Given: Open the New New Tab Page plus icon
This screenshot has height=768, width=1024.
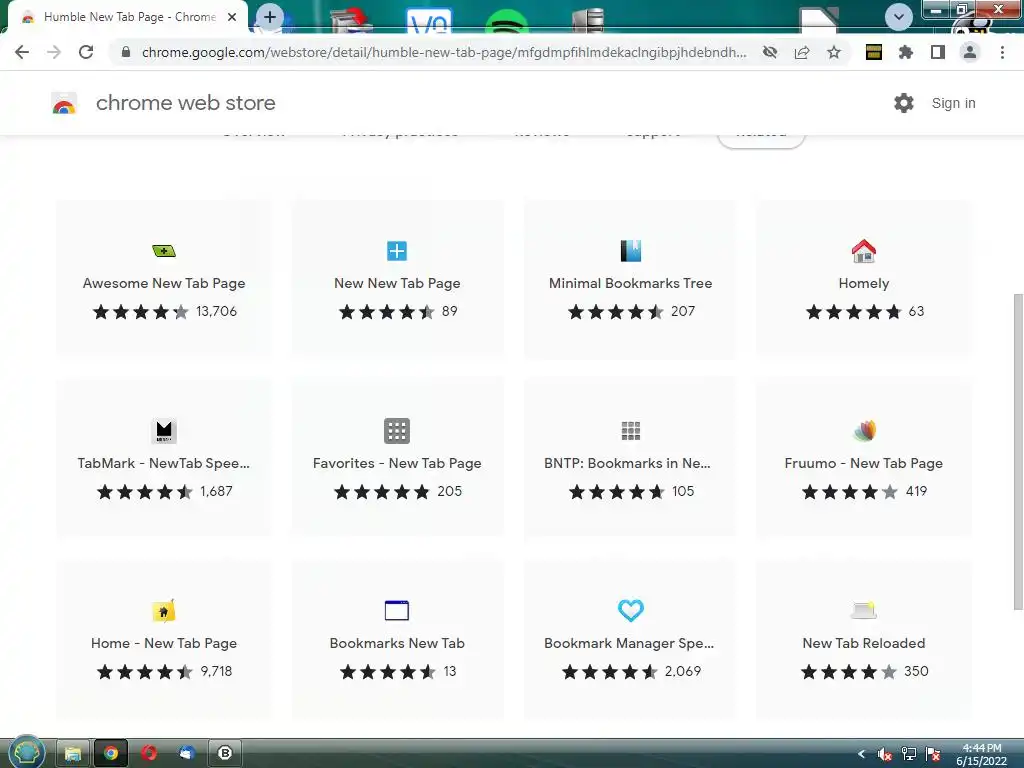Looking at the screenshot, I should 397,251.
